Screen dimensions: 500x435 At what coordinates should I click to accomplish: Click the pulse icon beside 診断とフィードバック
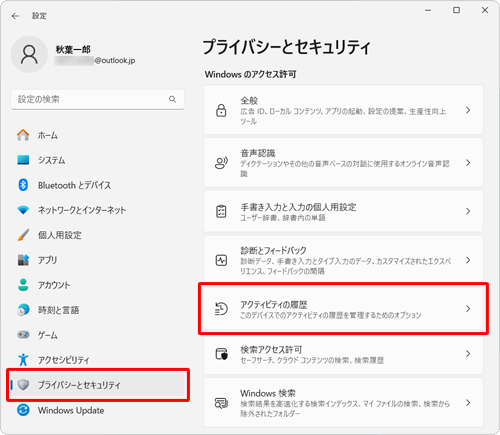coord(221,260)
